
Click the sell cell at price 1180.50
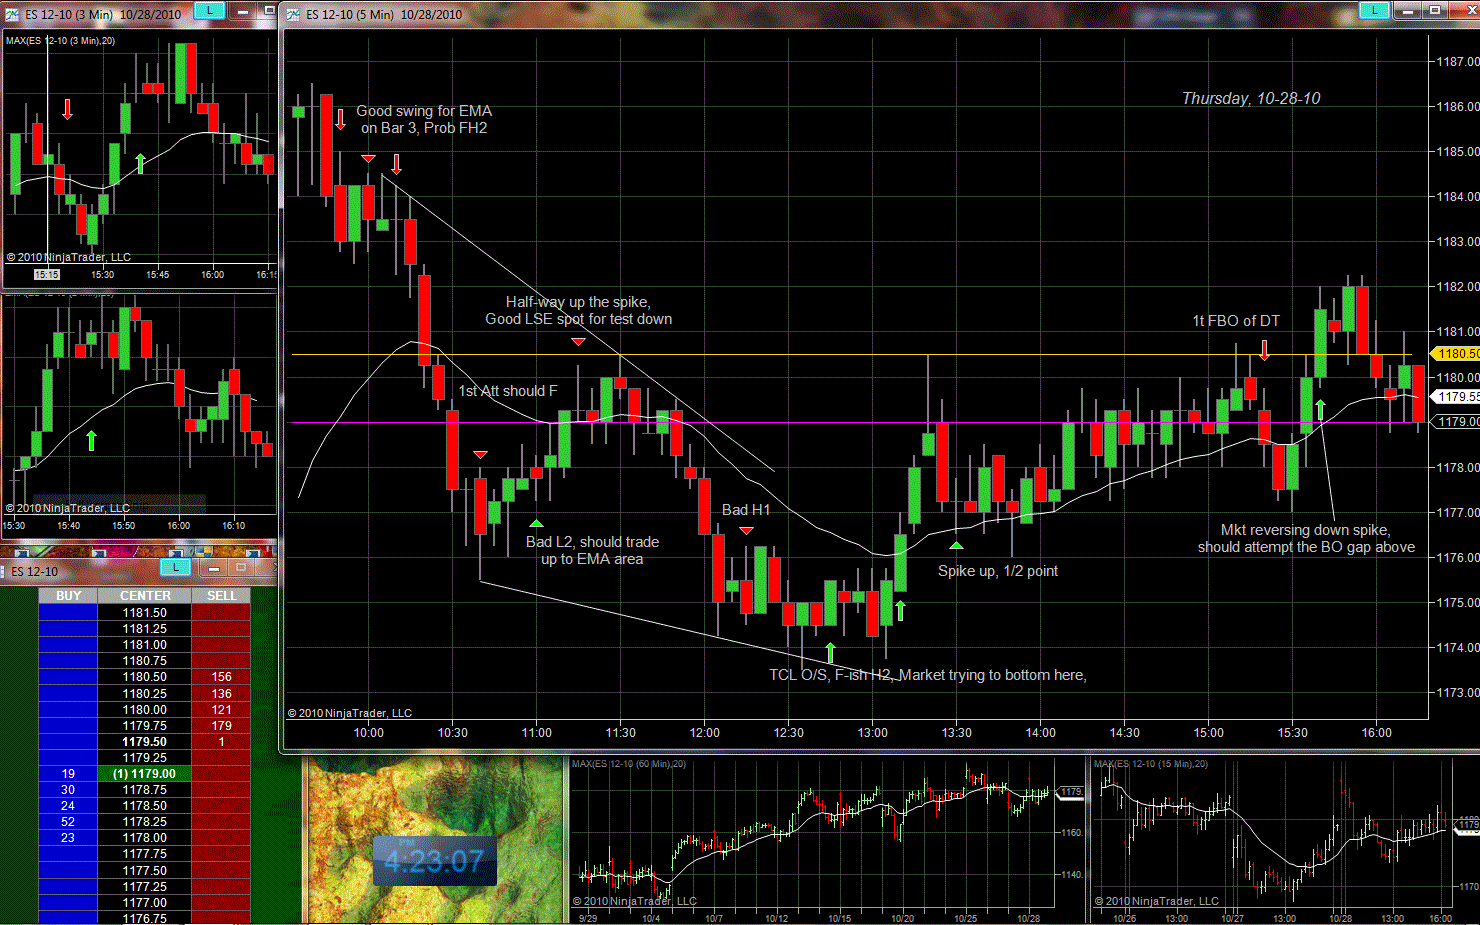click(221, 677)
